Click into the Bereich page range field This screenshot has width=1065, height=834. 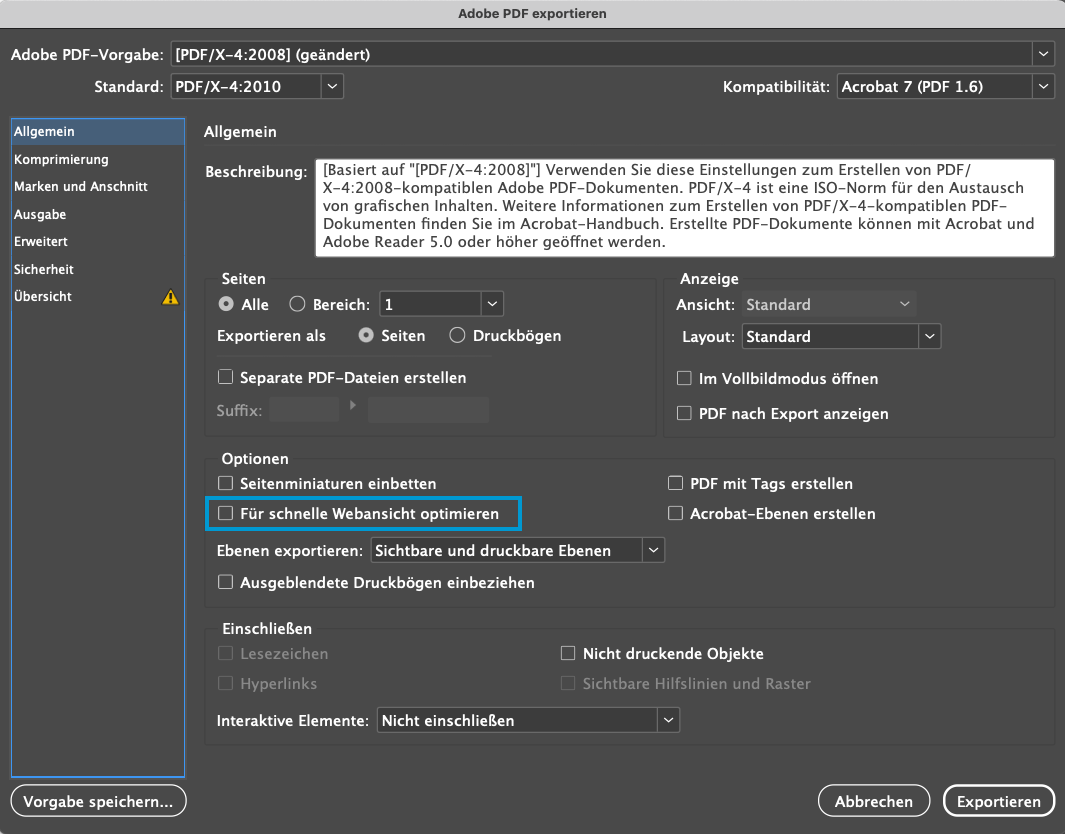pyautogui.click(x=431, y=304)
